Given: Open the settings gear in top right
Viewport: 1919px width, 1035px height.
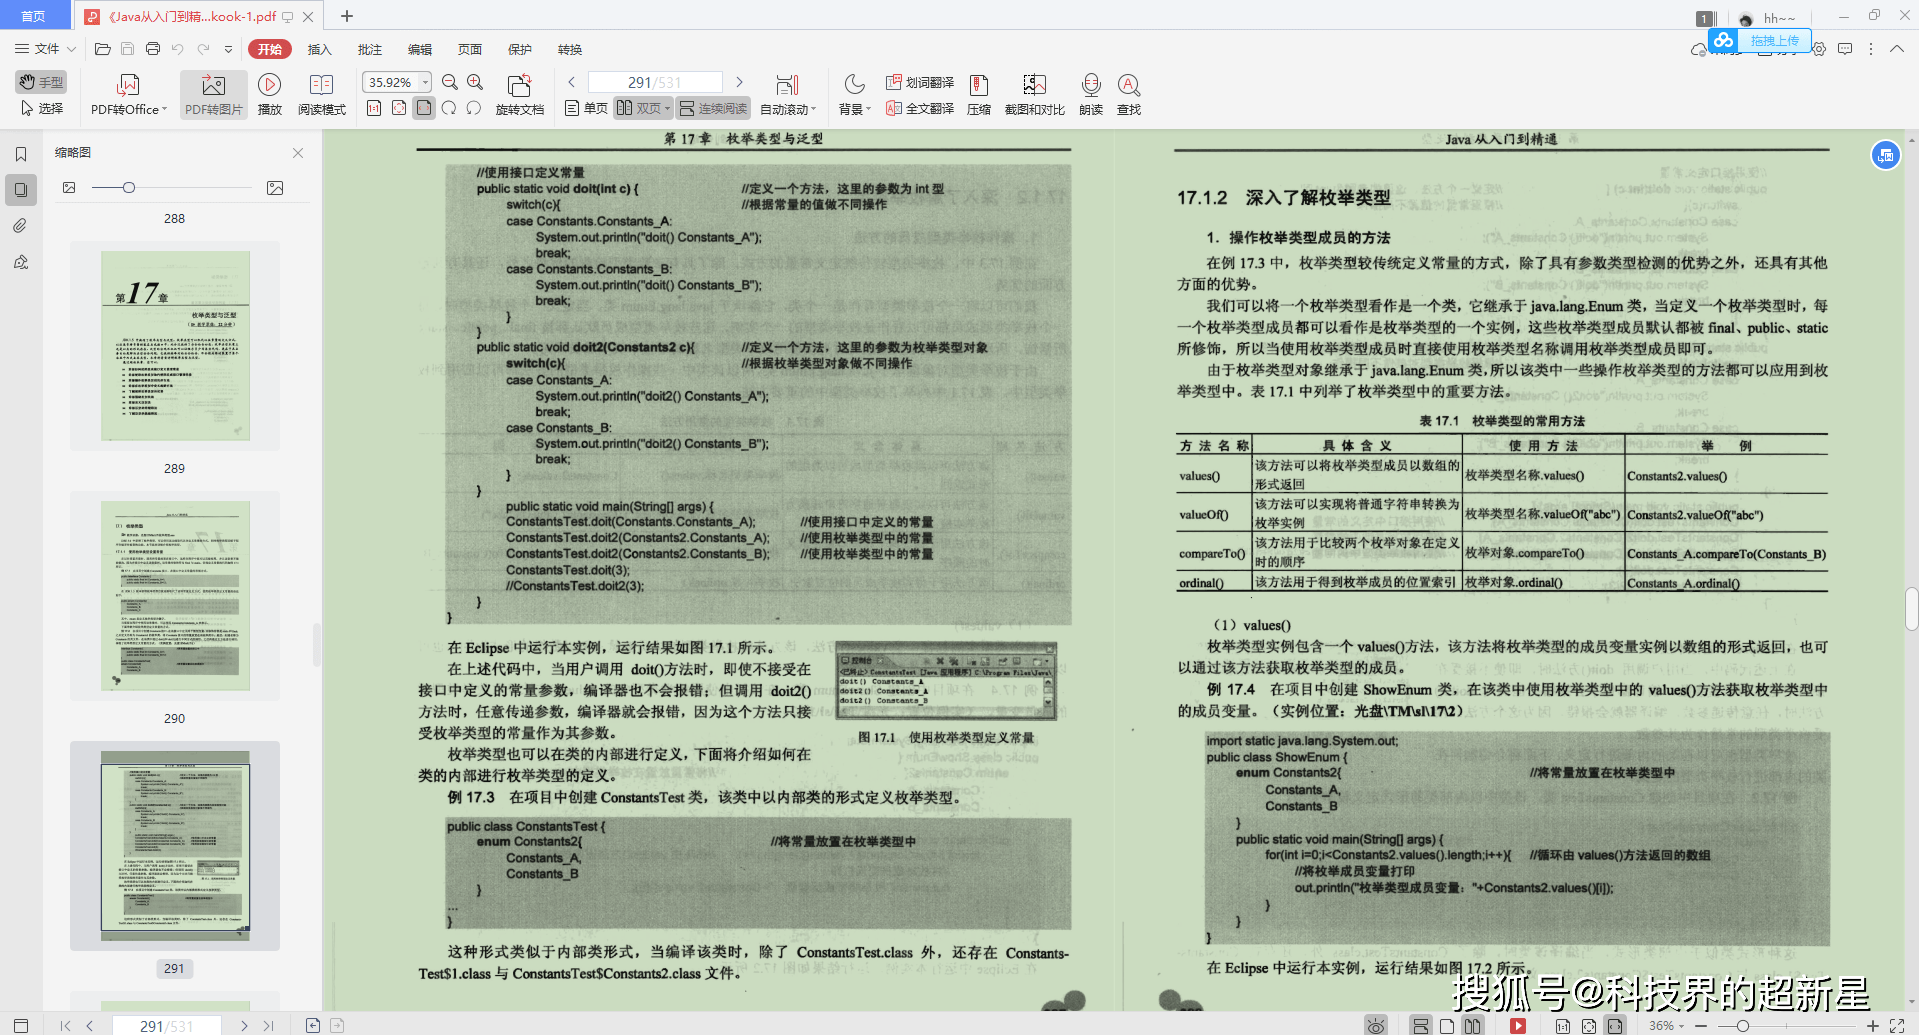Looking at the screenshot, I should [x=1819, y=49].
